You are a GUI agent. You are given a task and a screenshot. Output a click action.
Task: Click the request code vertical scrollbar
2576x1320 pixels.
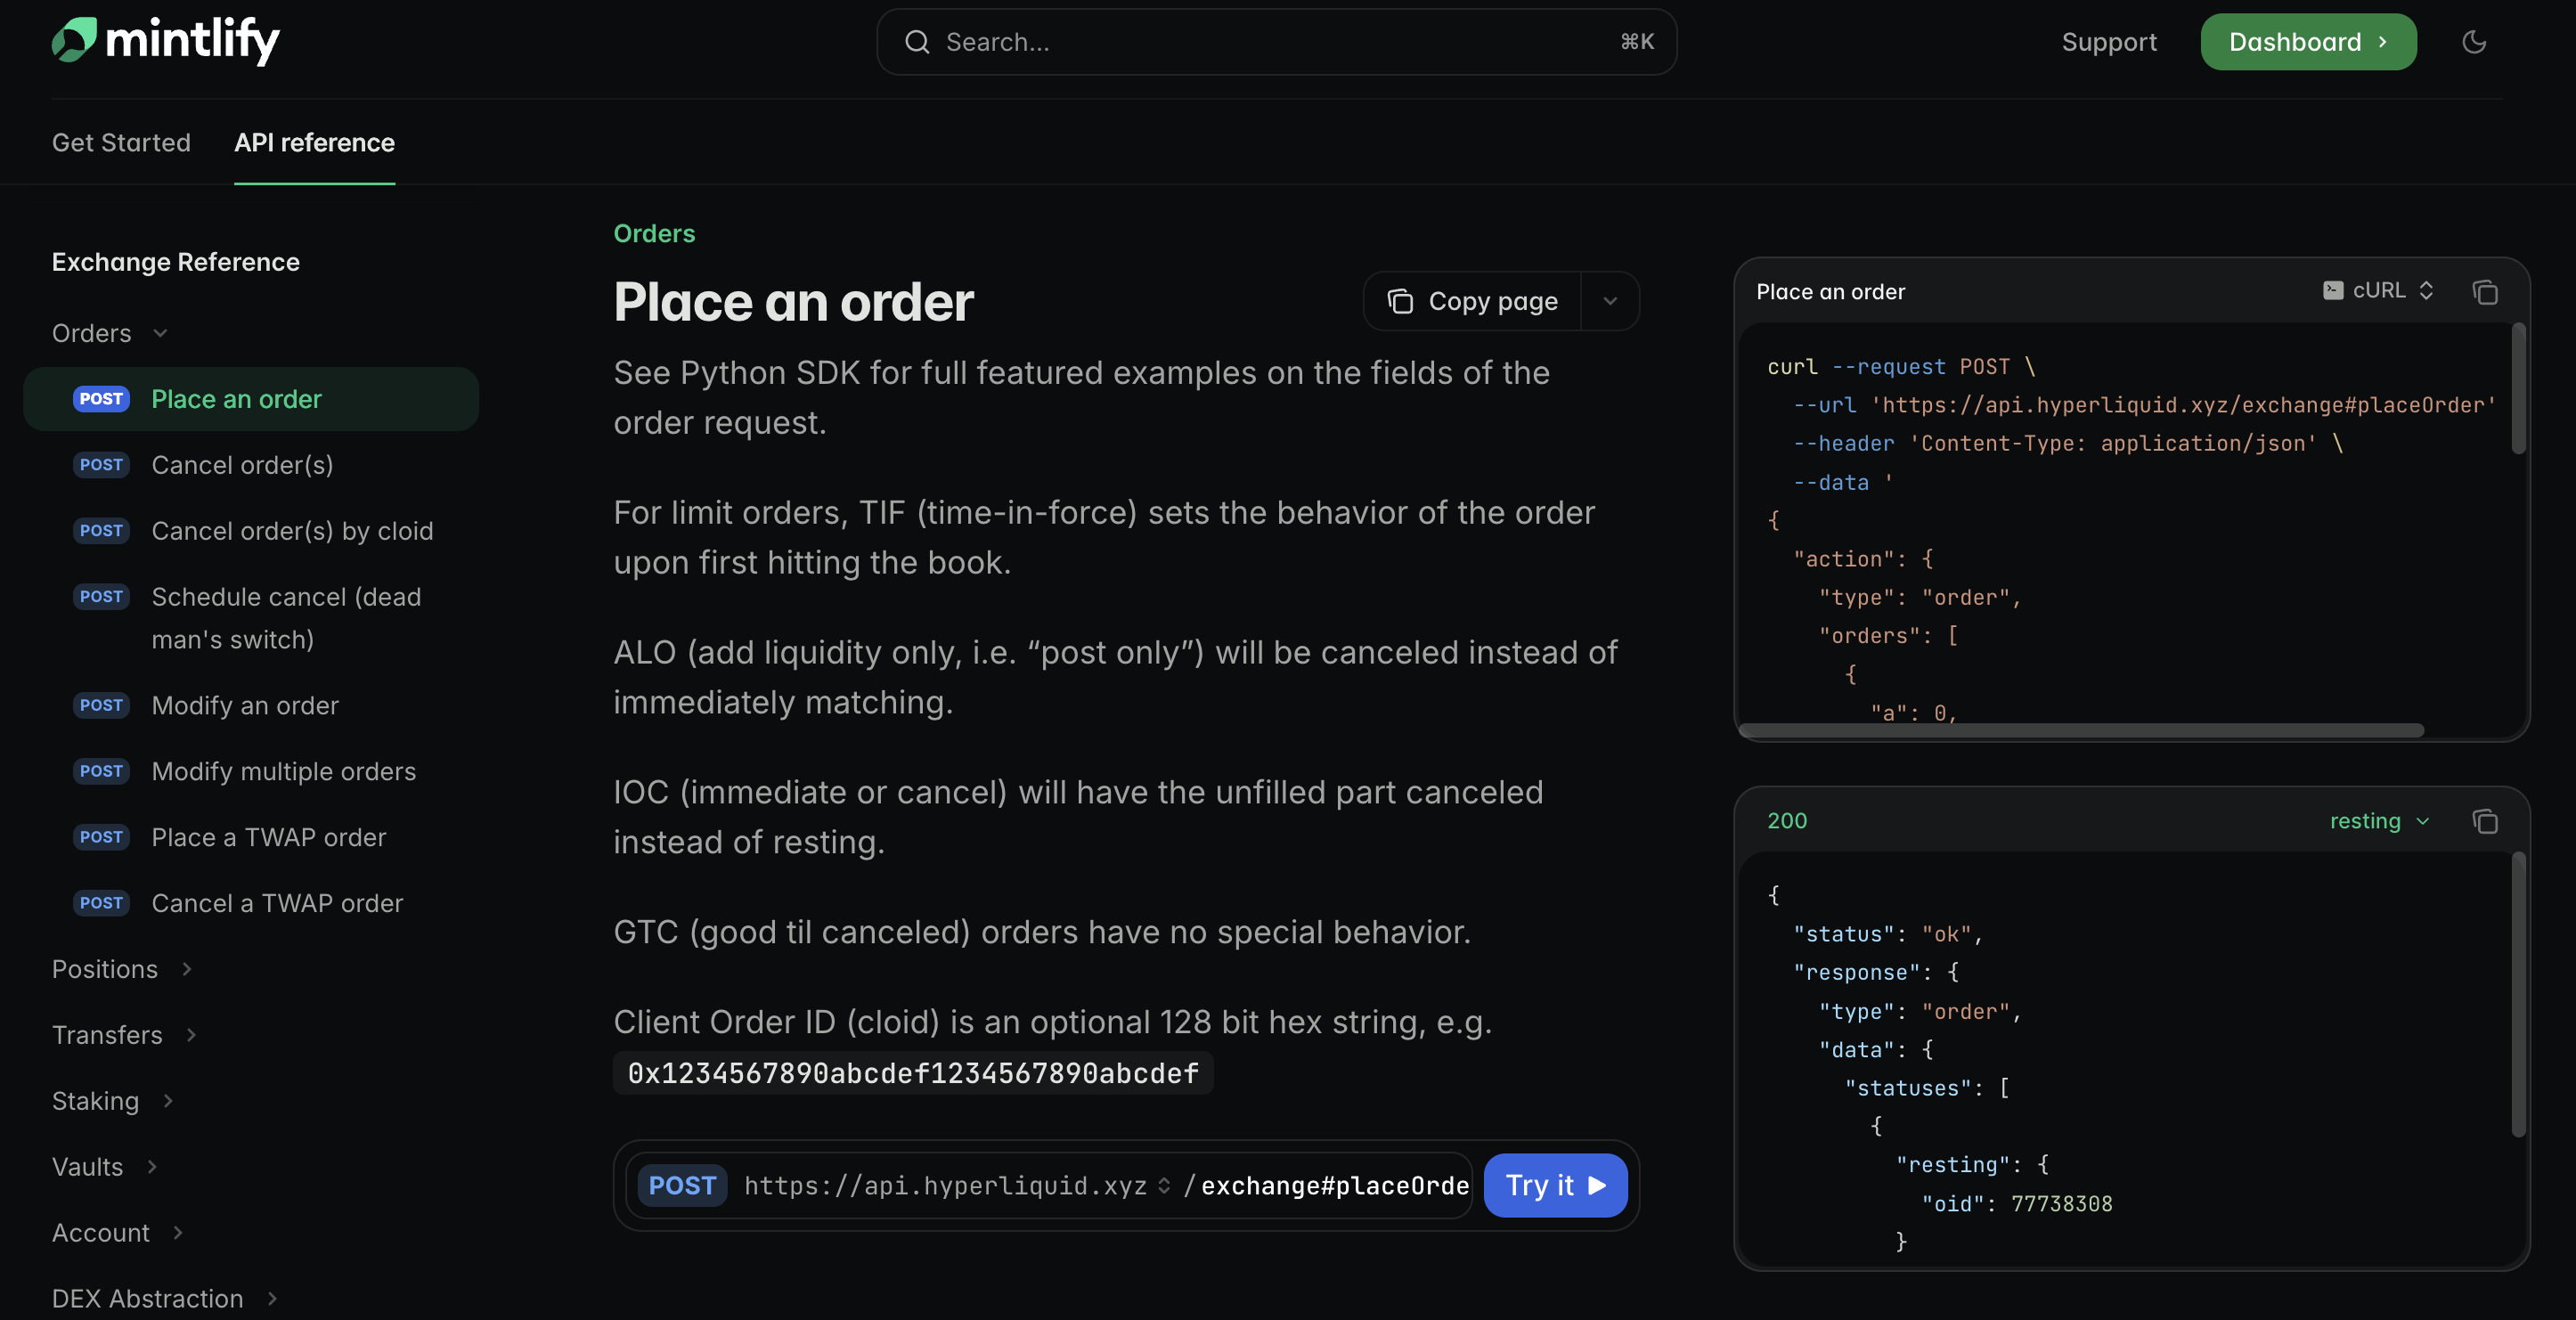pos(2518,390)
